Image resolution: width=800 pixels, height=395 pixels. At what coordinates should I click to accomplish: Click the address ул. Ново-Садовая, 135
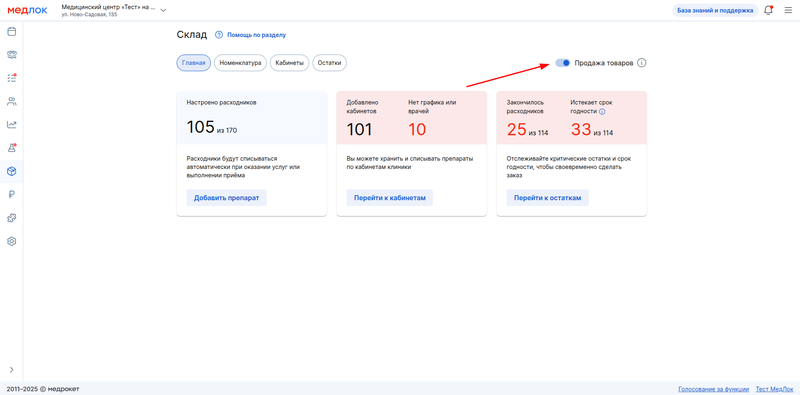point(89,15)
